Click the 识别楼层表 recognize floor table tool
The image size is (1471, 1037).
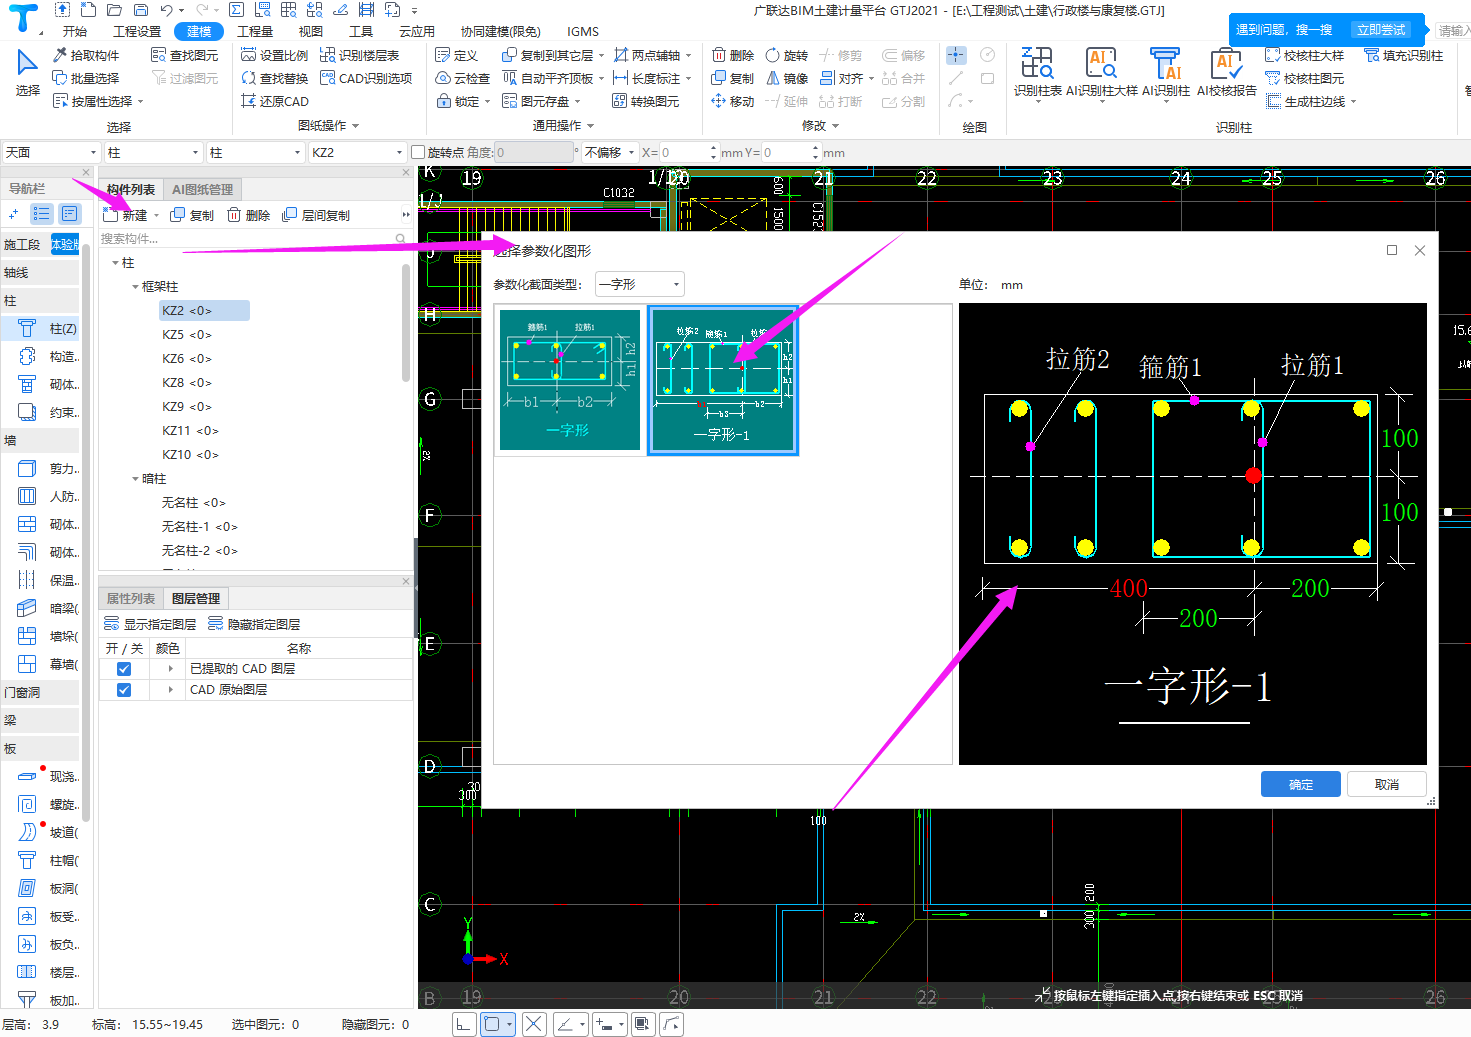(359, 55)
